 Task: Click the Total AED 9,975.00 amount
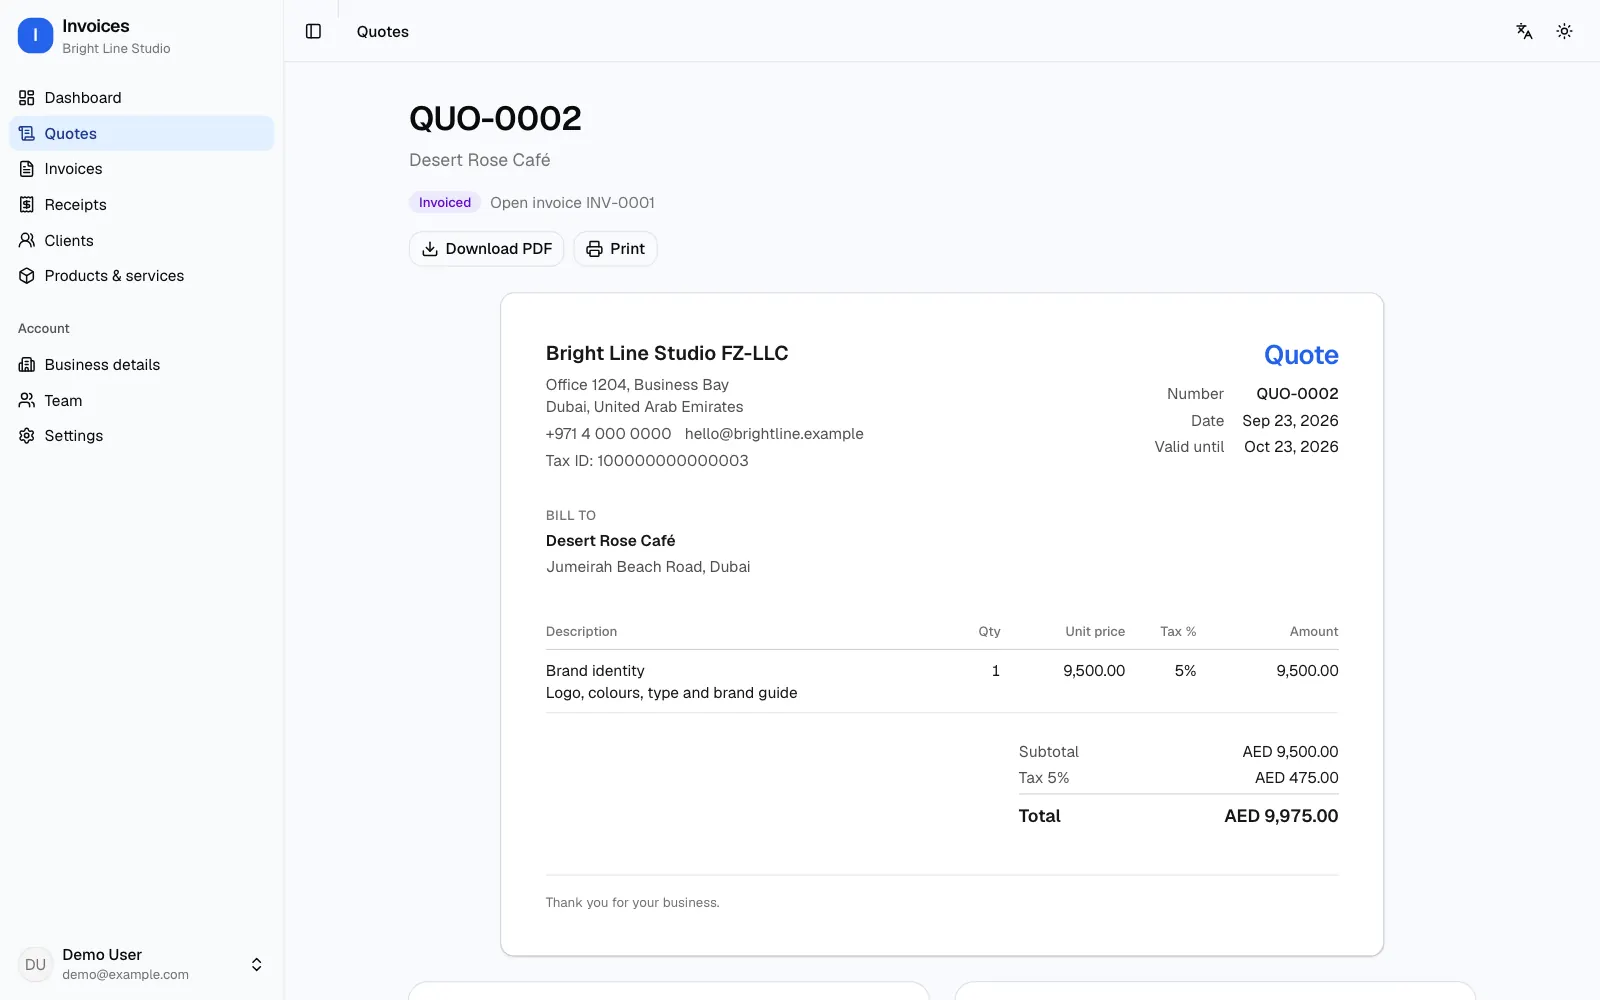1281,816
